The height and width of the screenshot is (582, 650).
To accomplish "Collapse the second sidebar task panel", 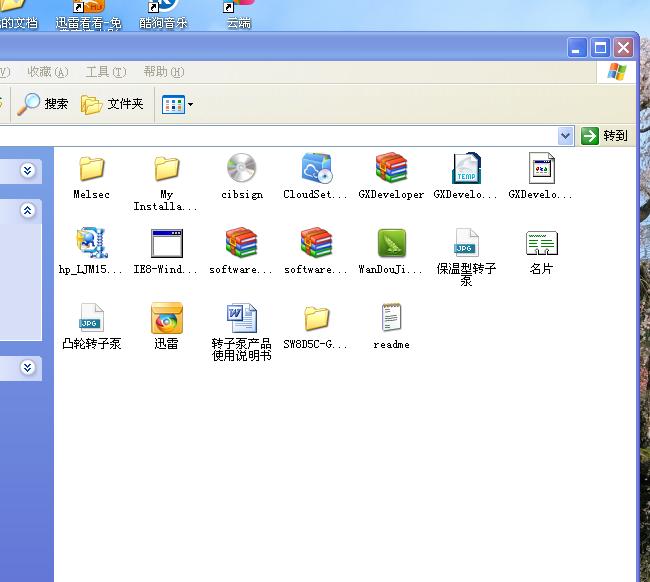I will pos(27,210).
